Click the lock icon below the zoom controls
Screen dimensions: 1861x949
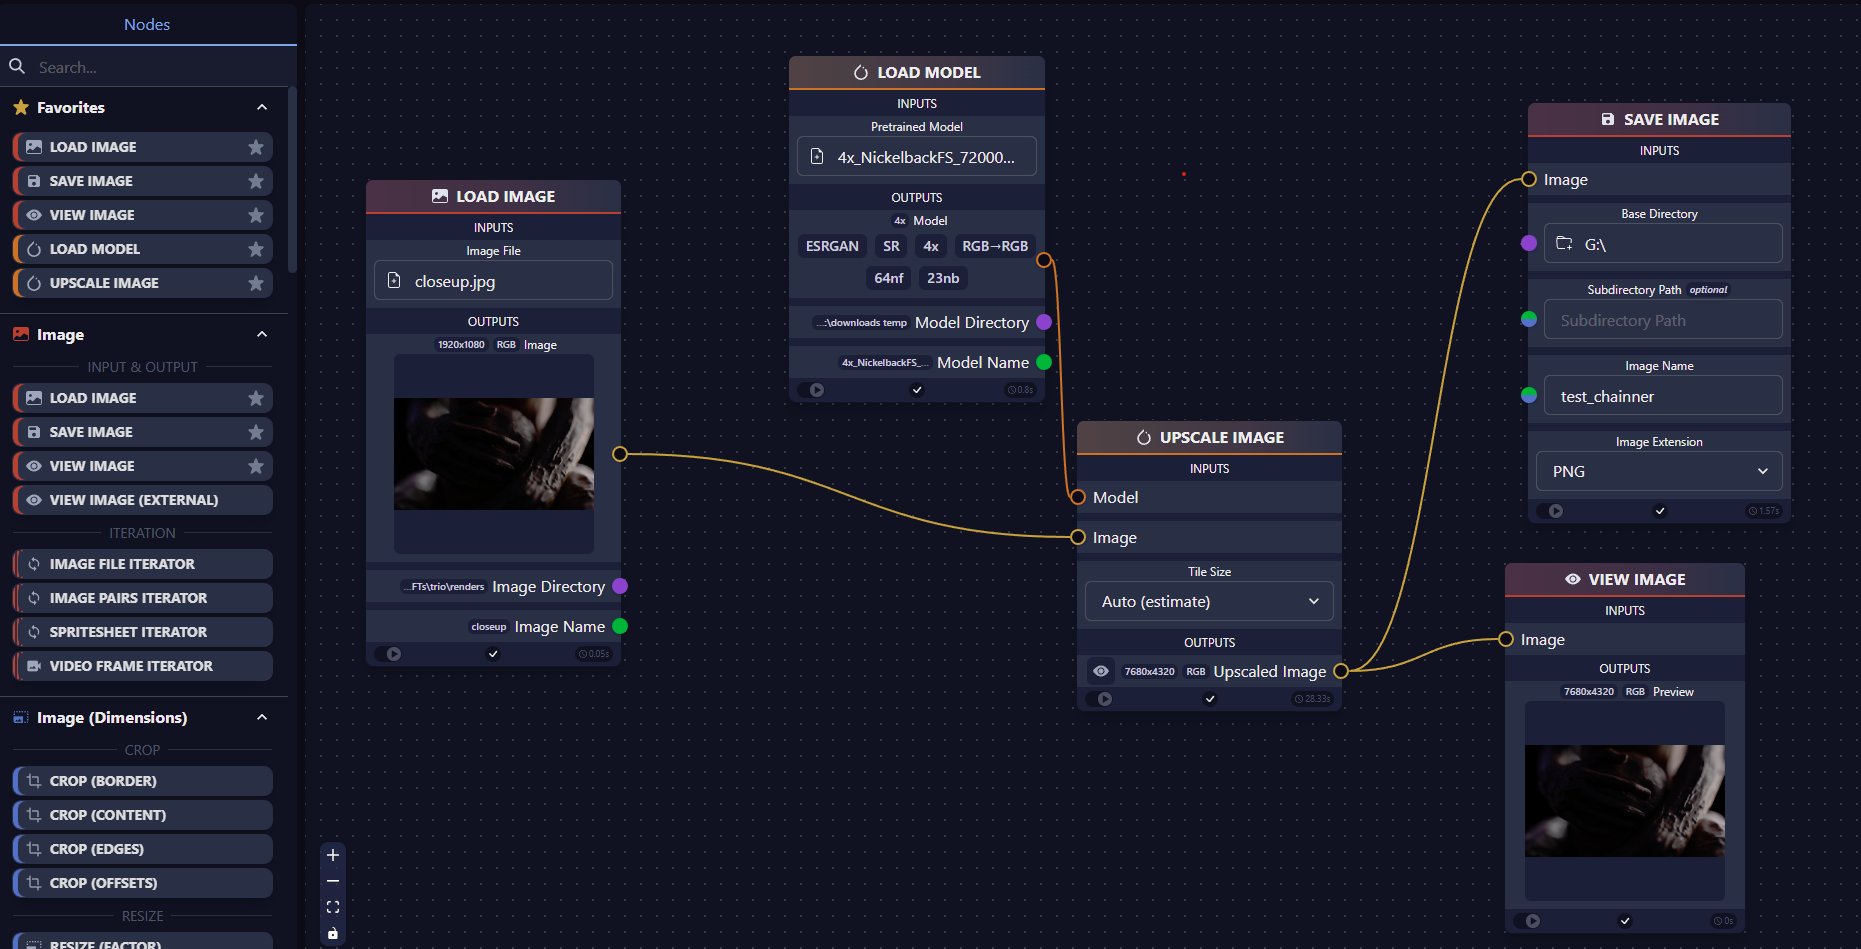click(333, 932)
